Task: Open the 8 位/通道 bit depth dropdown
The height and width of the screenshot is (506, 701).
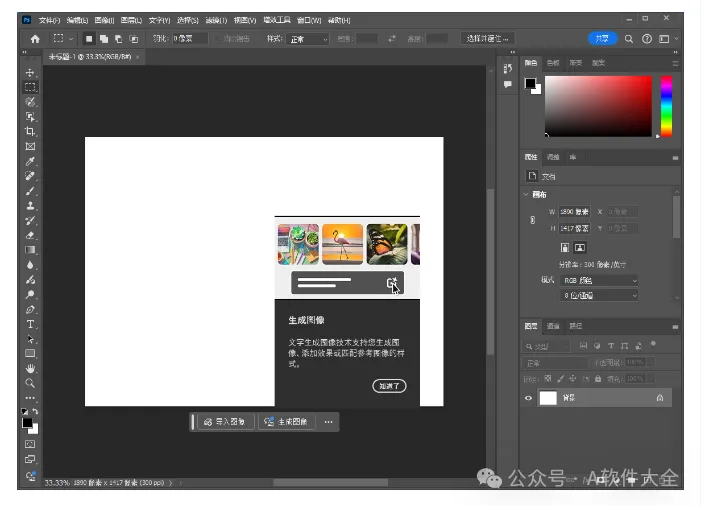Action: [599, 295]
